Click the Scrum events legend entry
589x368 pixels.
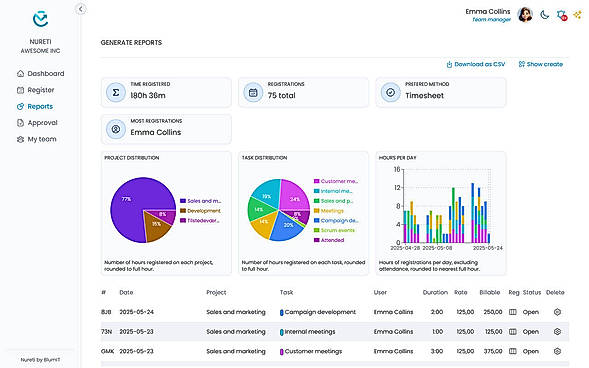click(334, 231)
